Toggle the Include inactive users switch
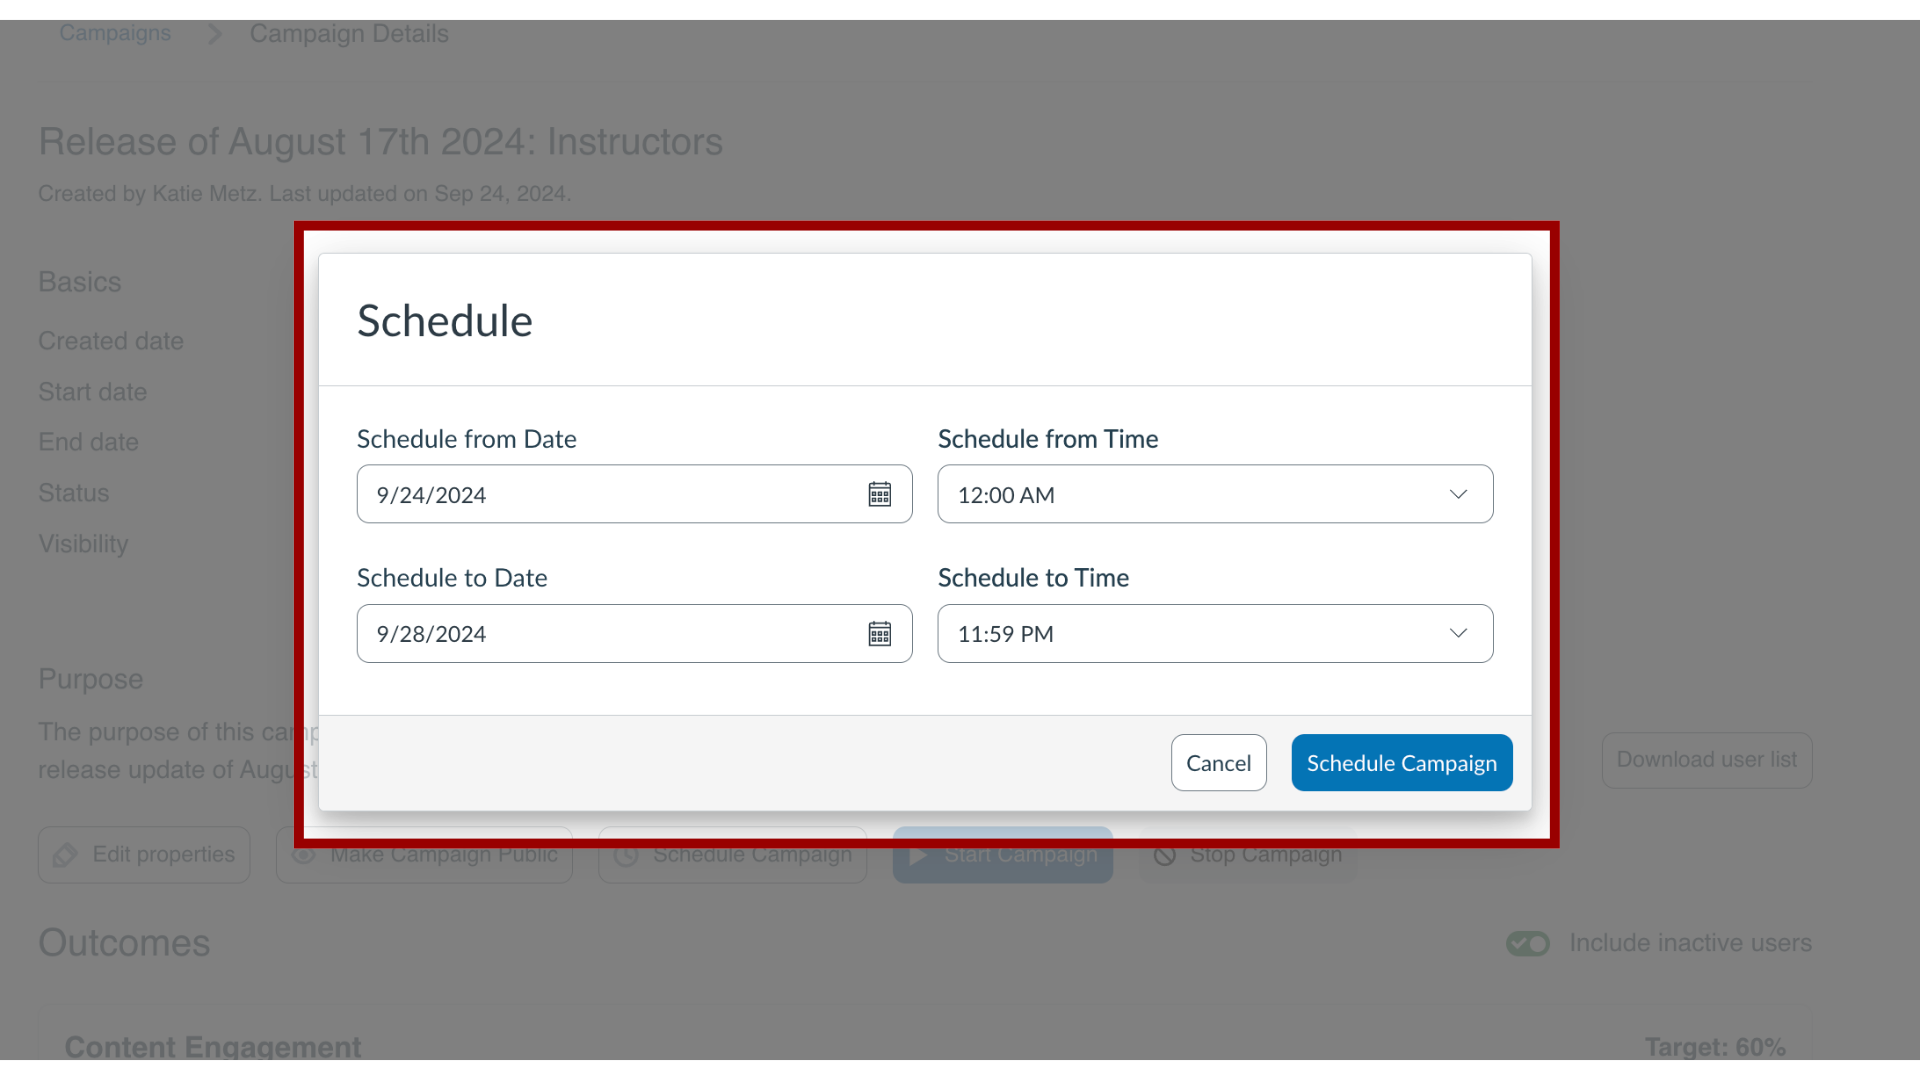1920x1080 pixels. click(x=1528, y=943)
